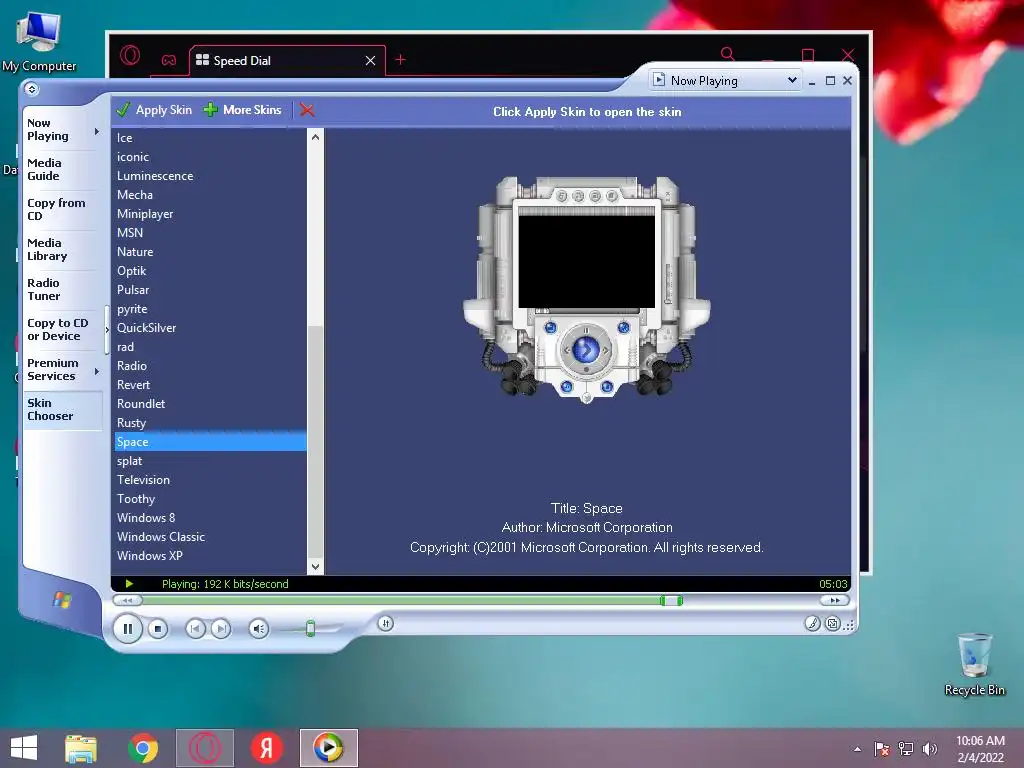
Task: Select the iconic skin
Action: point(210,157)
